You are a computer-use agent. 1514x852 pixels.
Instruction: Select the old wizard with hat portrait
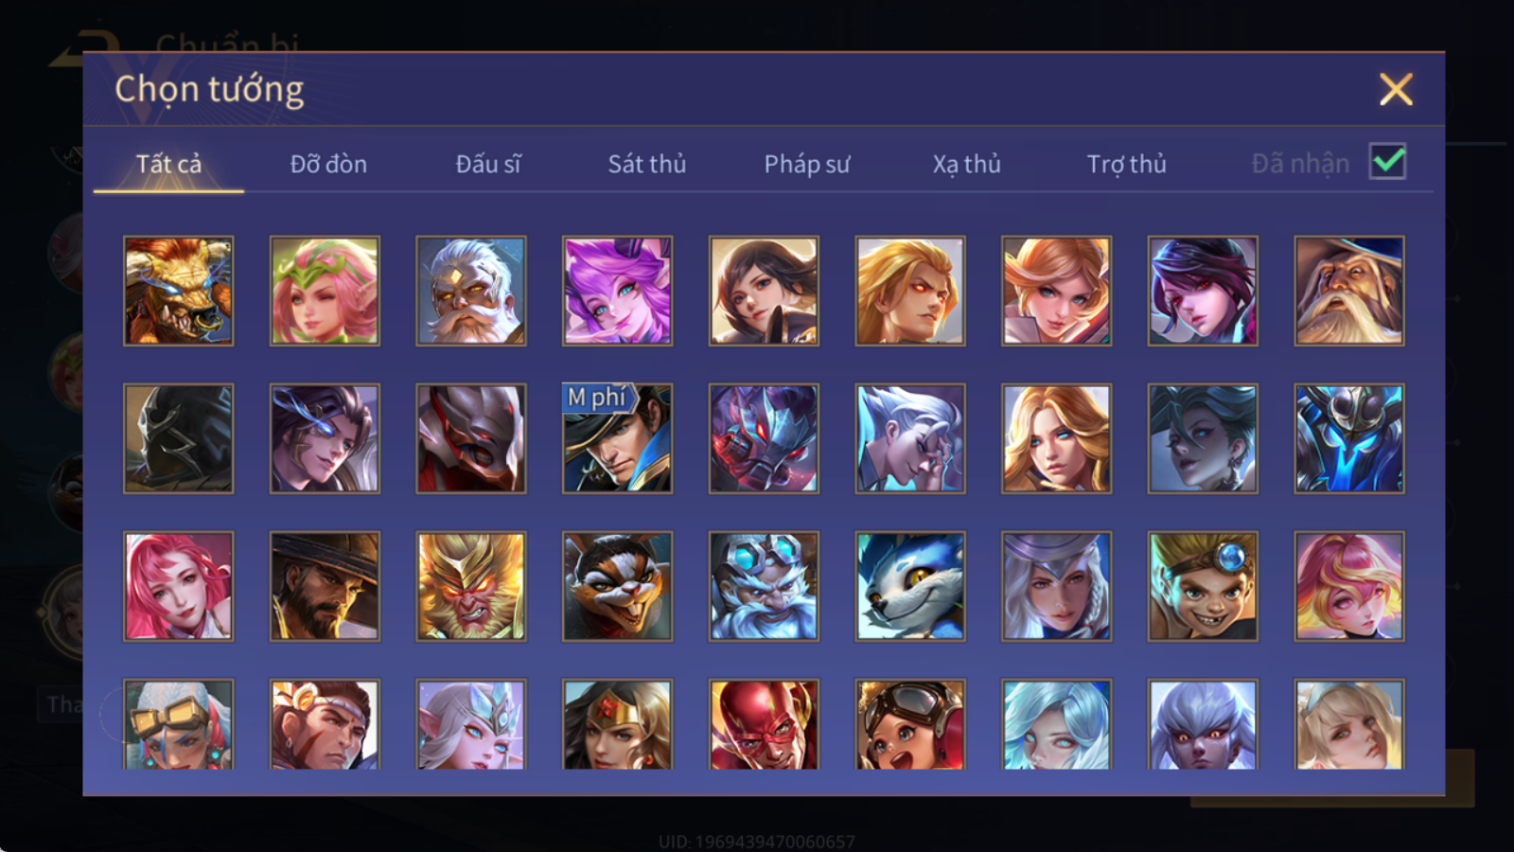click(1349, 291)
